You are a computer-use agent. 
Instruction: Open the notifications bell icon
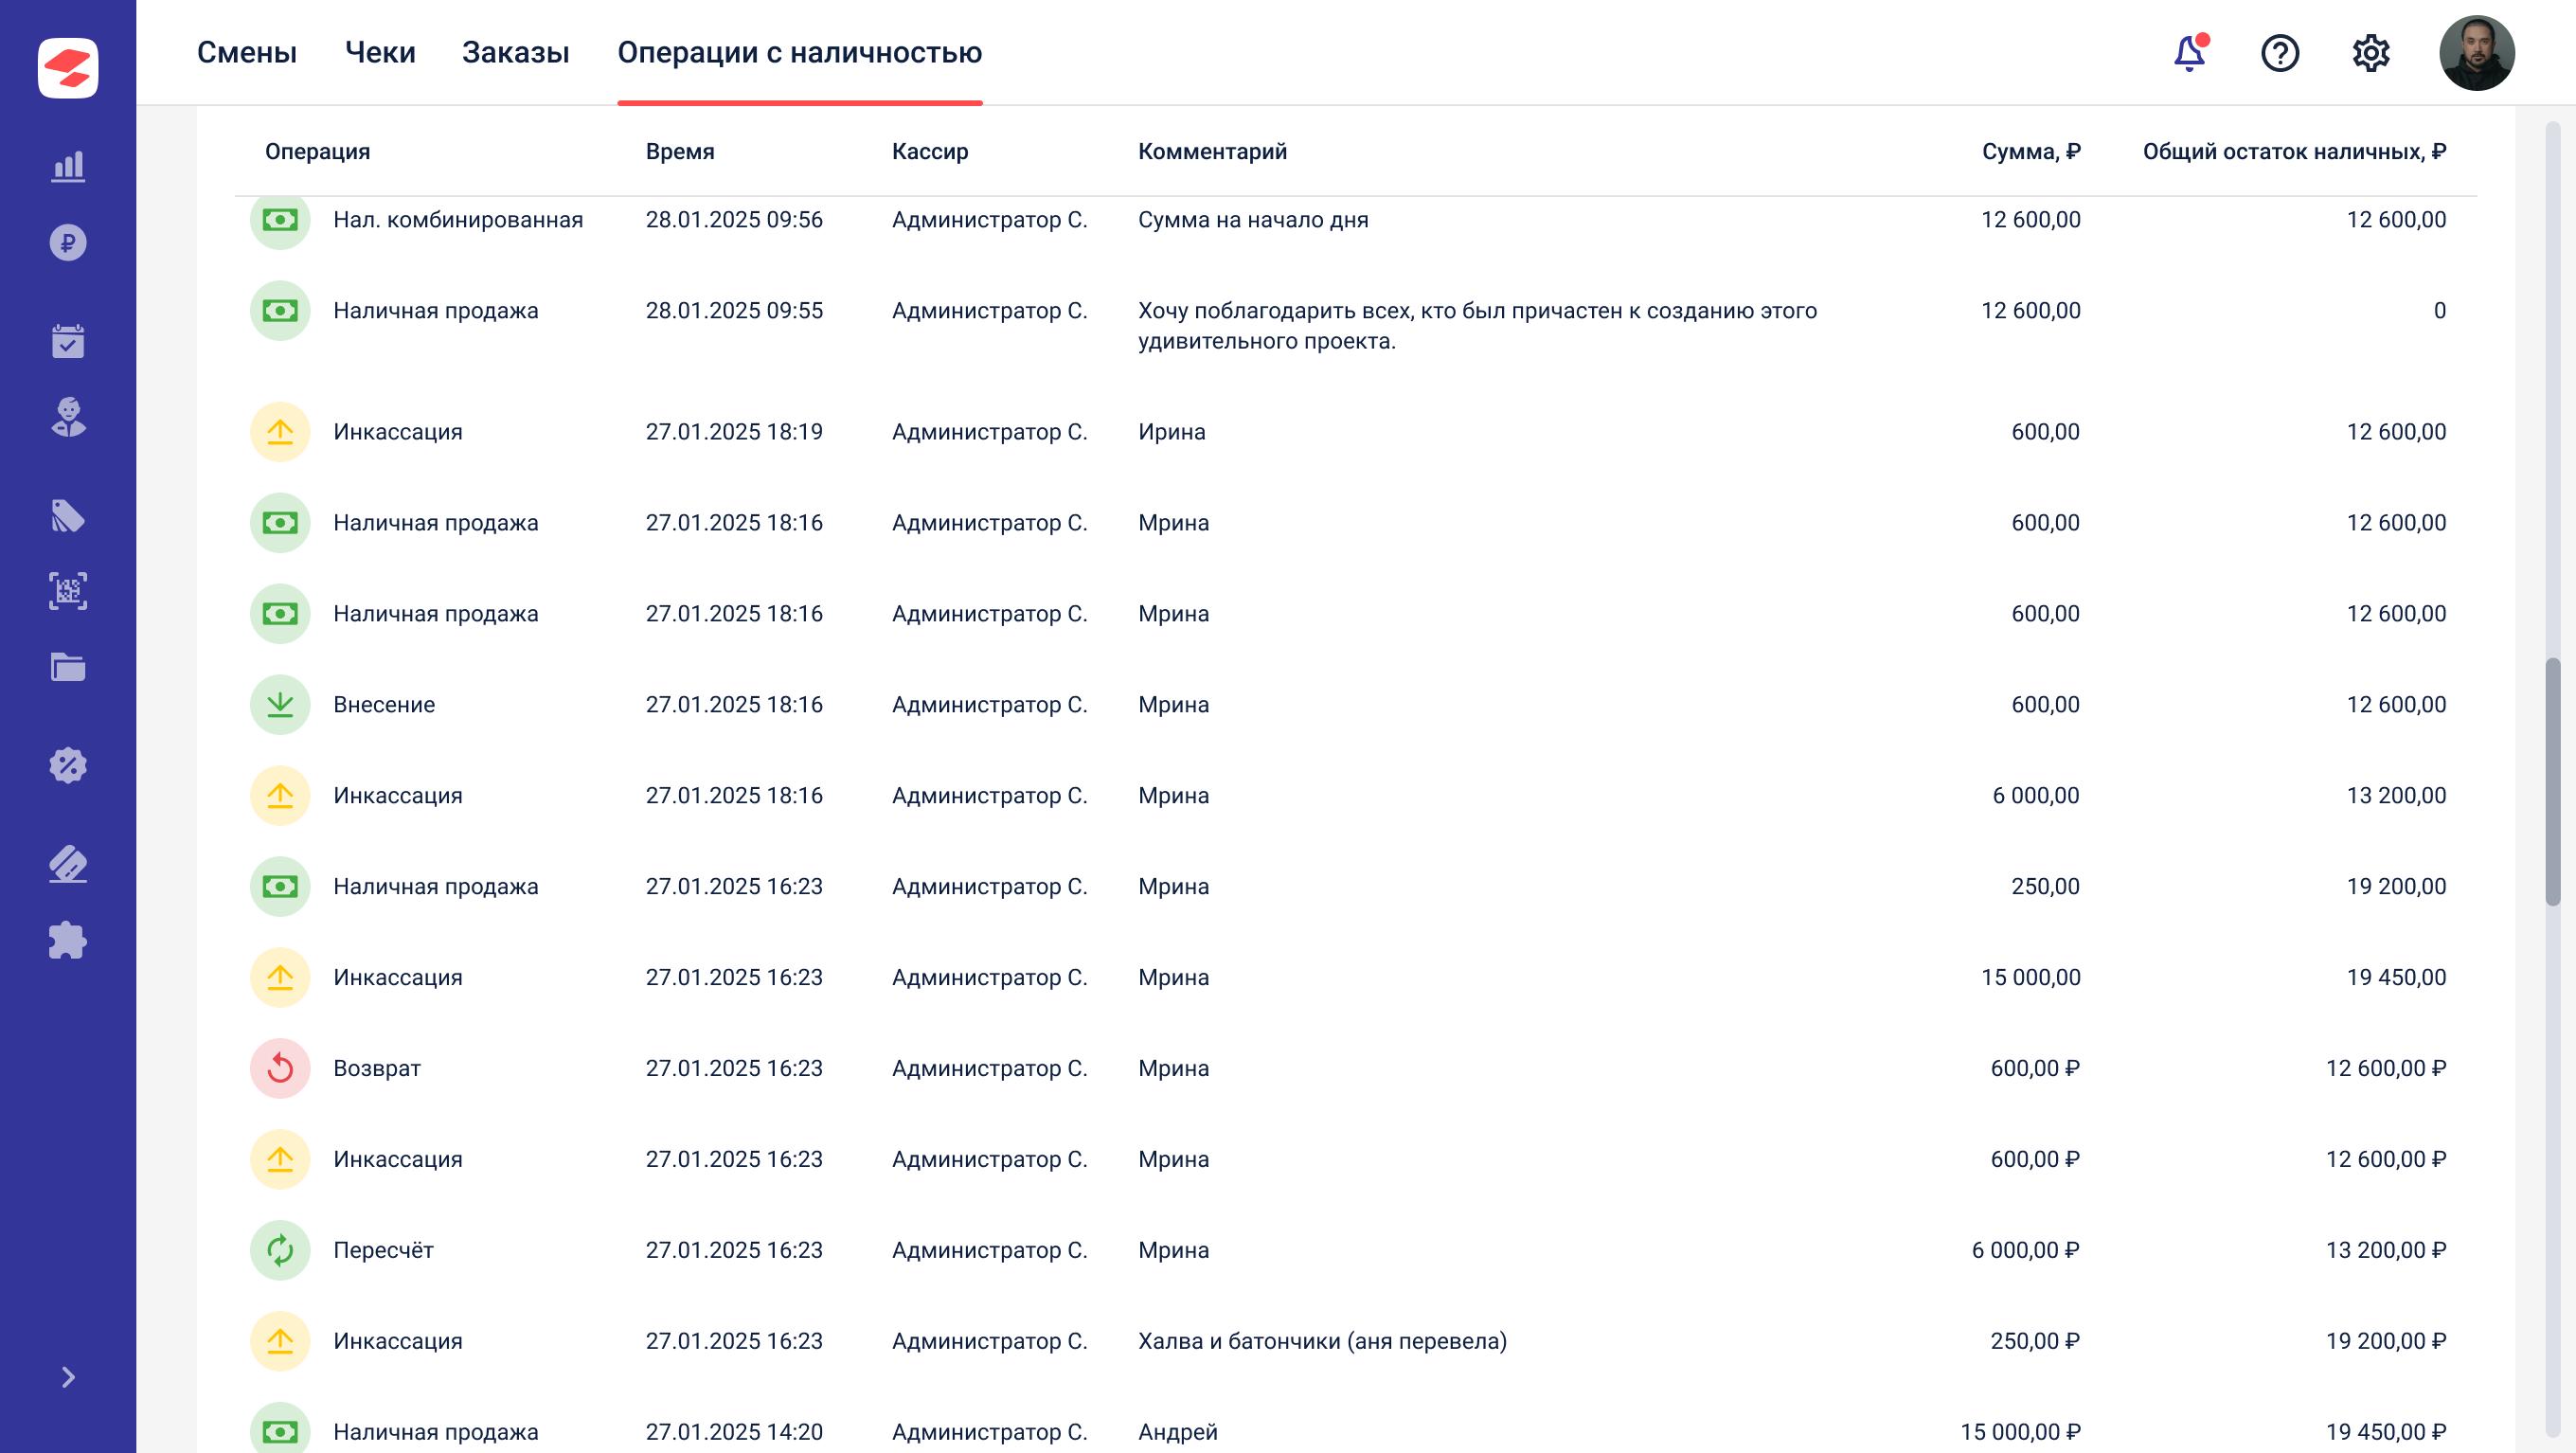click(x=2189, y=53)
